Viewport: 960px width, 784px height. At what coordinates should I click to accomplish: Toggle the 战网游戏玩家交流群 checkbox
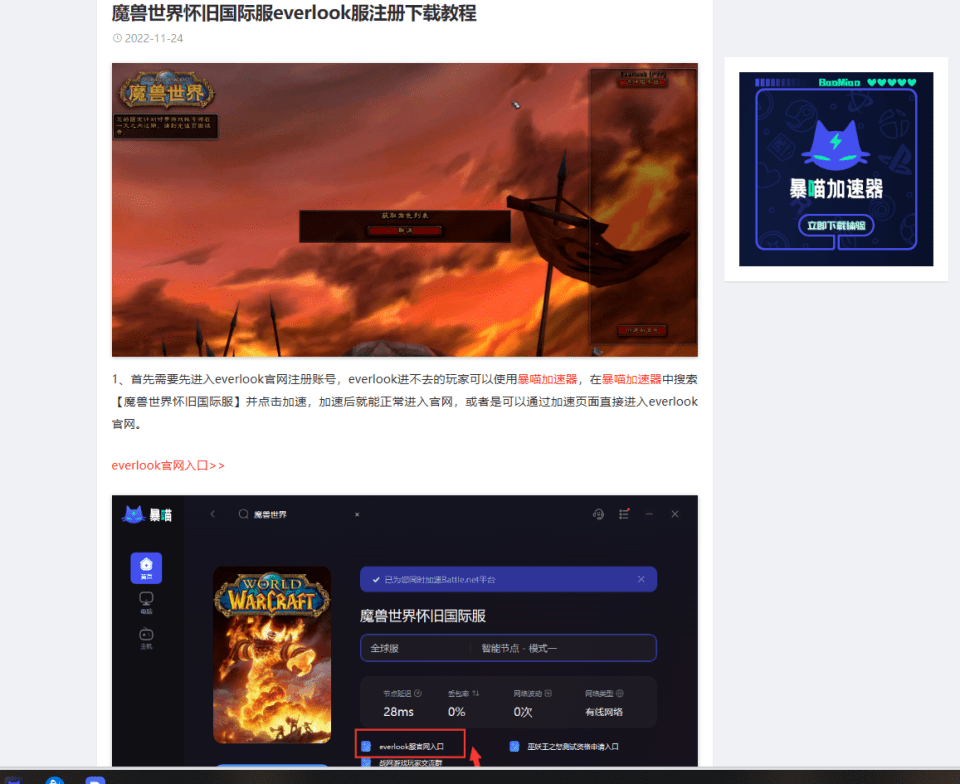click(365, 764)
